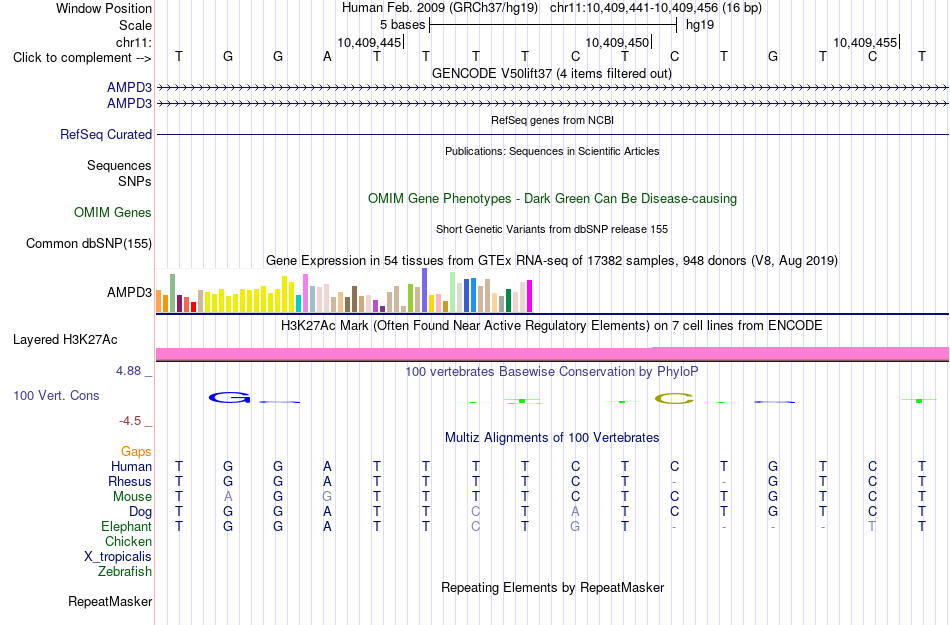Click the AMPD3 label beside GTEx bar chart
The height and width of the screenshot is (625, 950).
click(130, 293)
